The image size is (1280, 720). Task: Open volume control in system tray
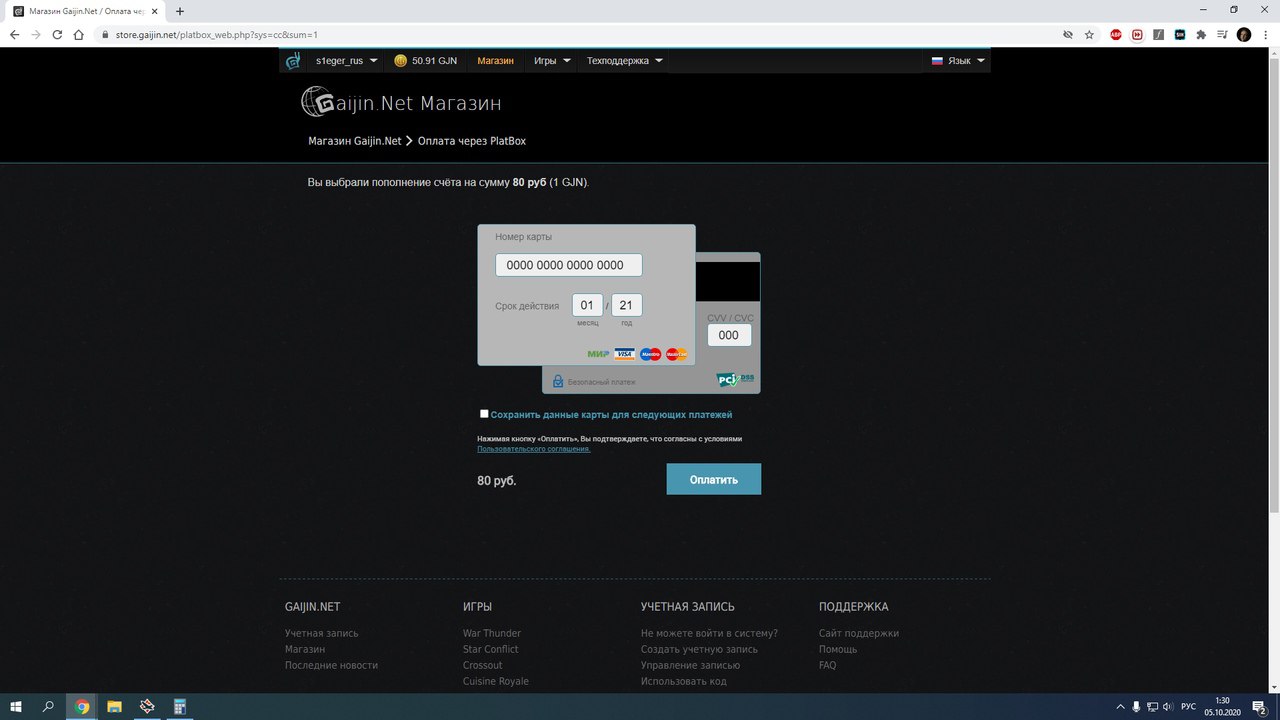(1168, 706)
